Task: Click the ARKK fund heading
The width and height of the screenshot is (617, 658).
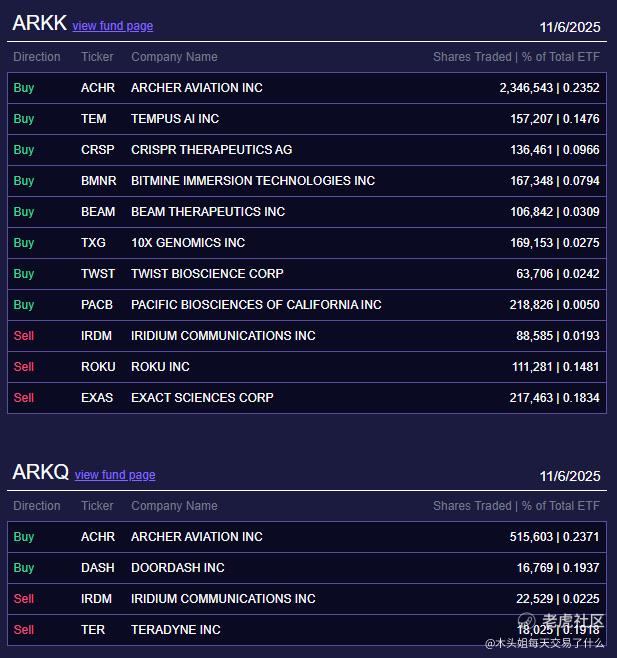Action: [39, 23]
